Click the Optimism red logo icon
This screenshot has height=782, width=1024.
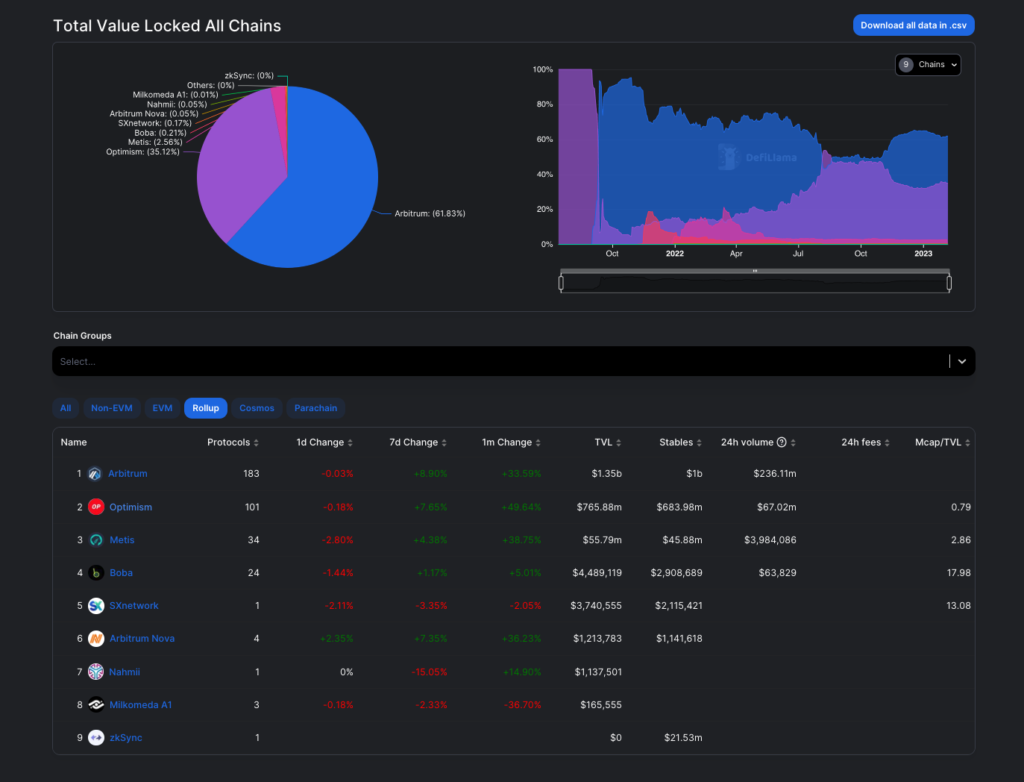coord(96,507)
